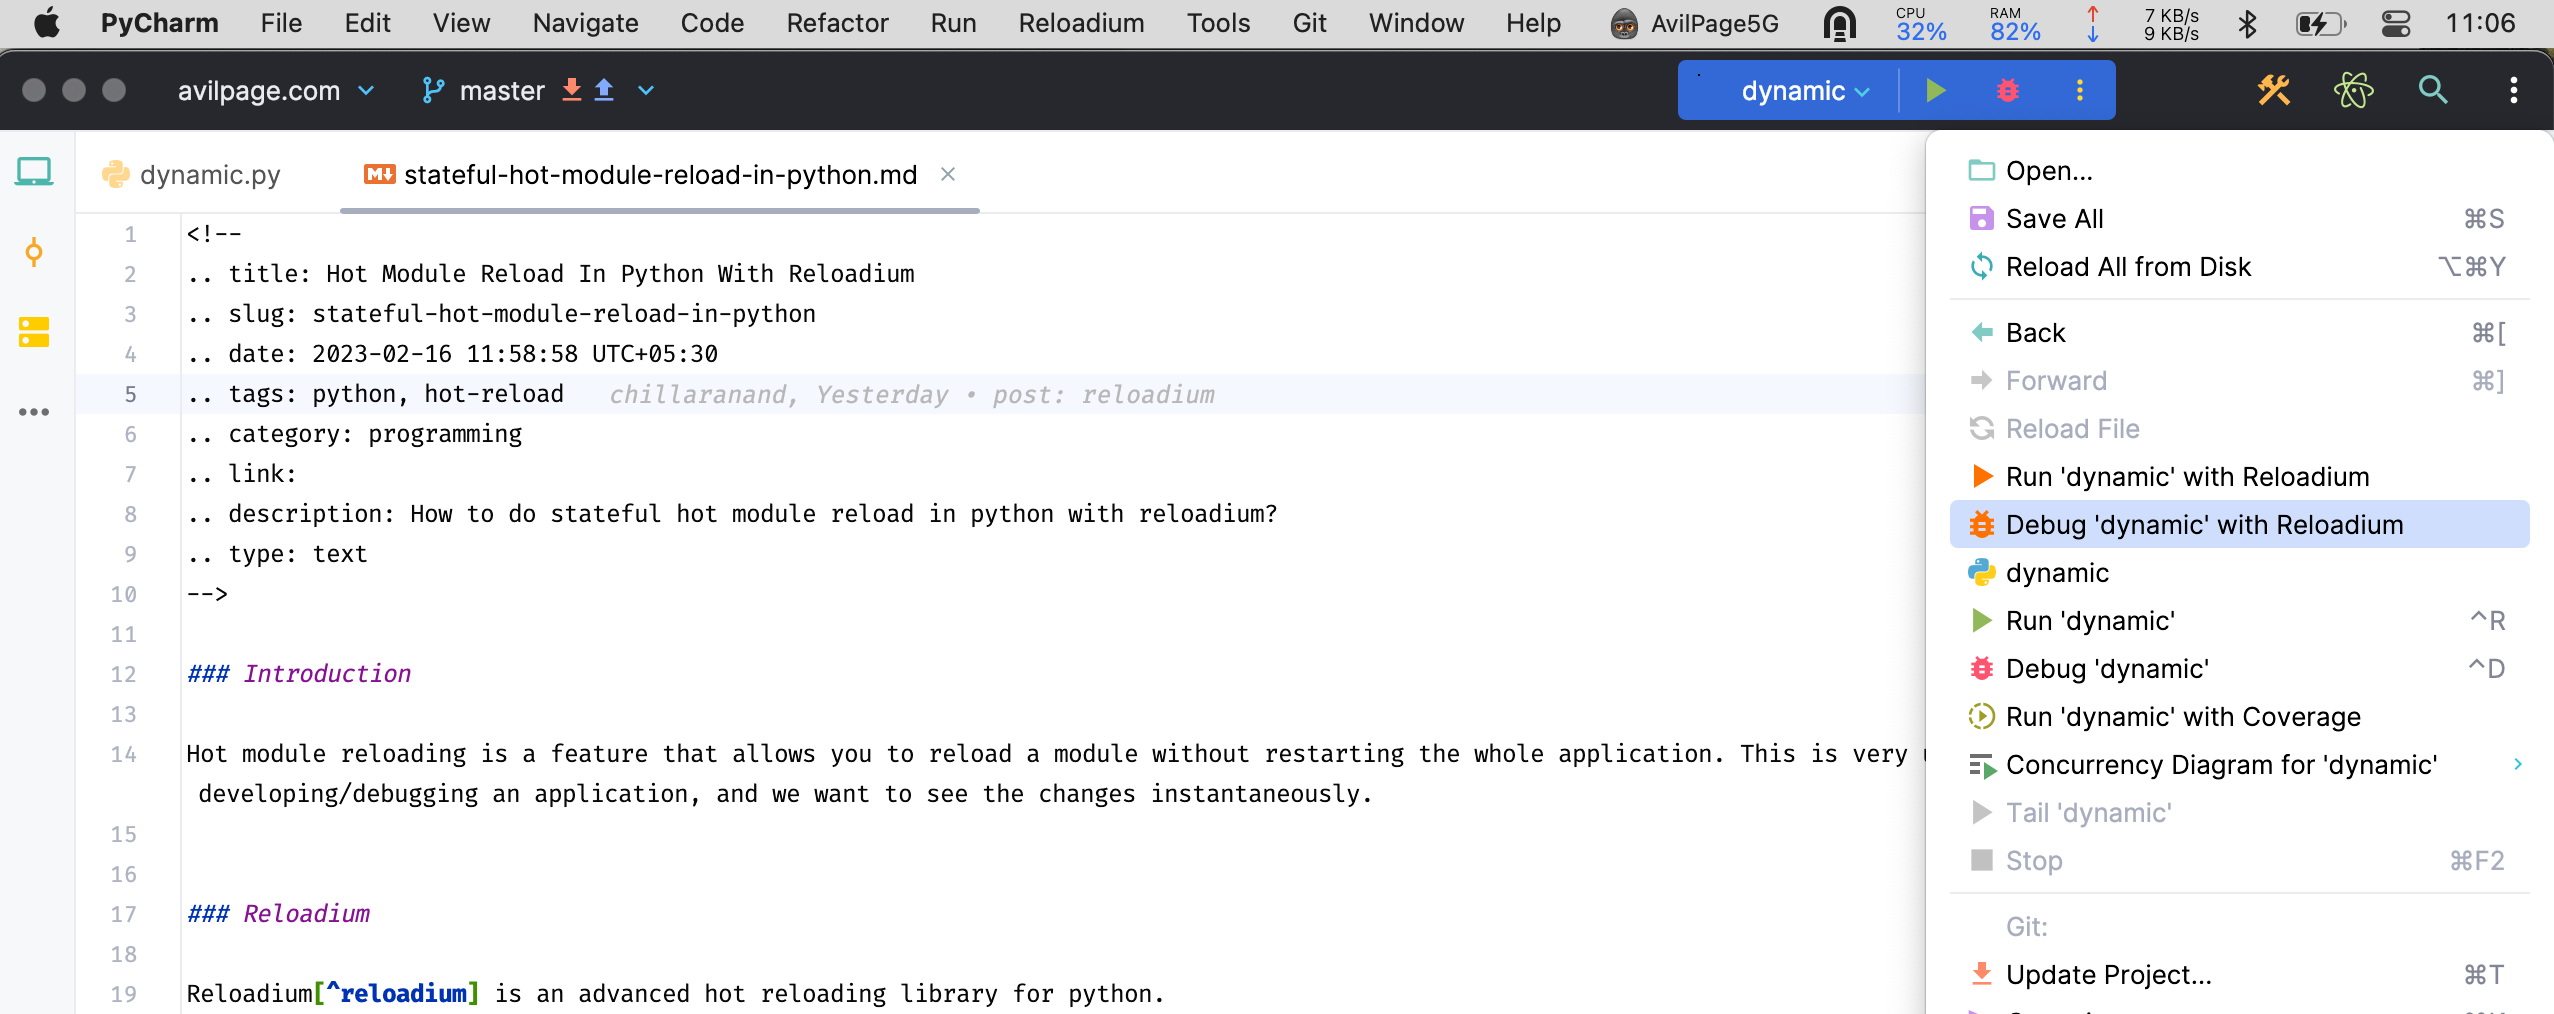
Task: Click the yellow services icon in the sidebar
Action: pos(33,332)
